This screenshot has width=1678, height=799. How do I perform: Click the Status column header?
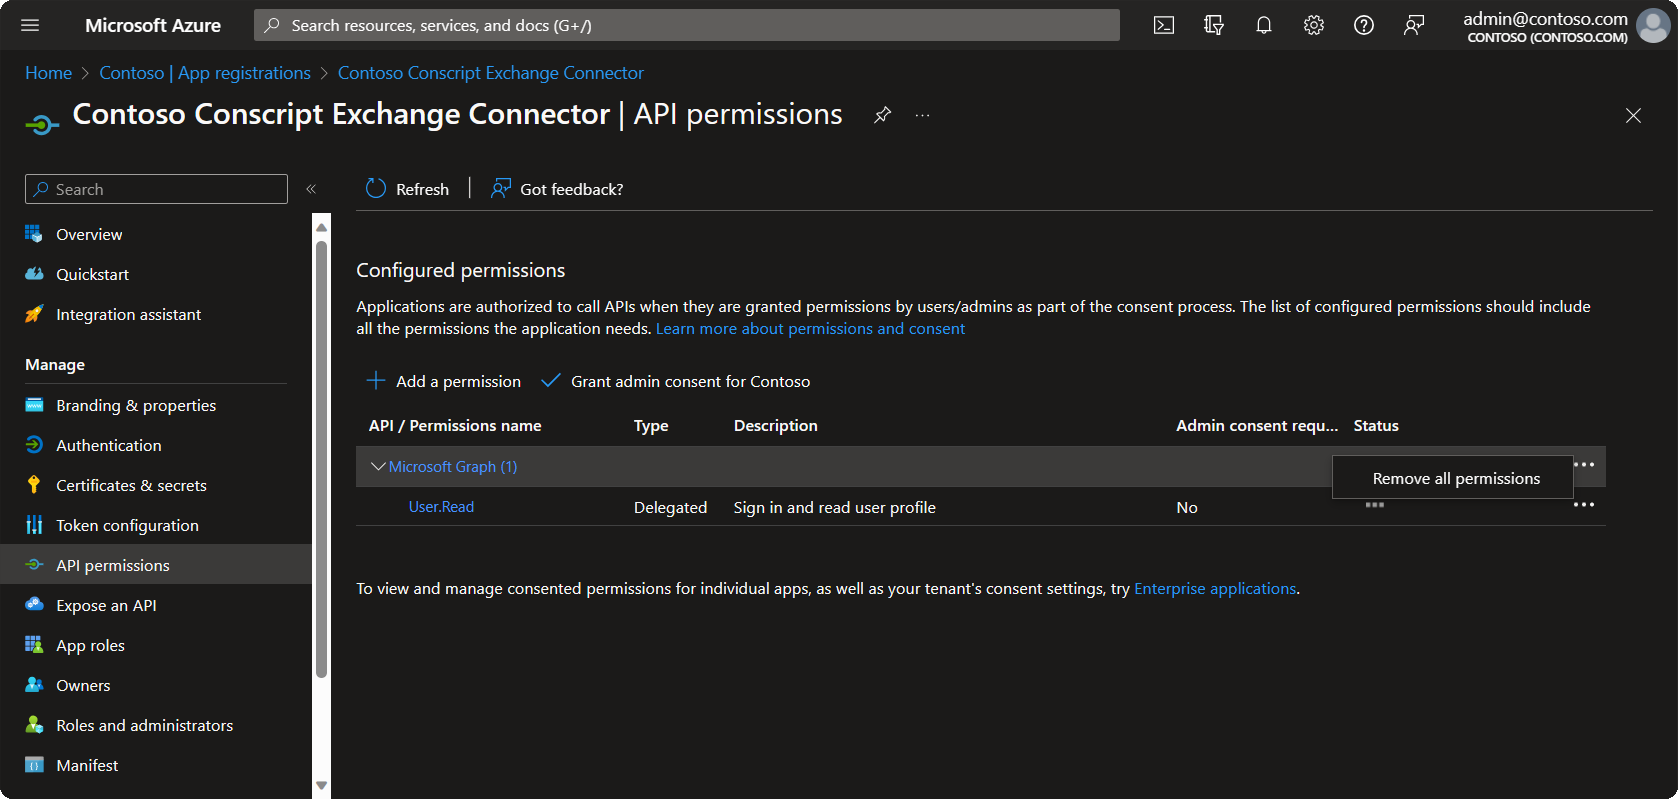point(1376,426)
